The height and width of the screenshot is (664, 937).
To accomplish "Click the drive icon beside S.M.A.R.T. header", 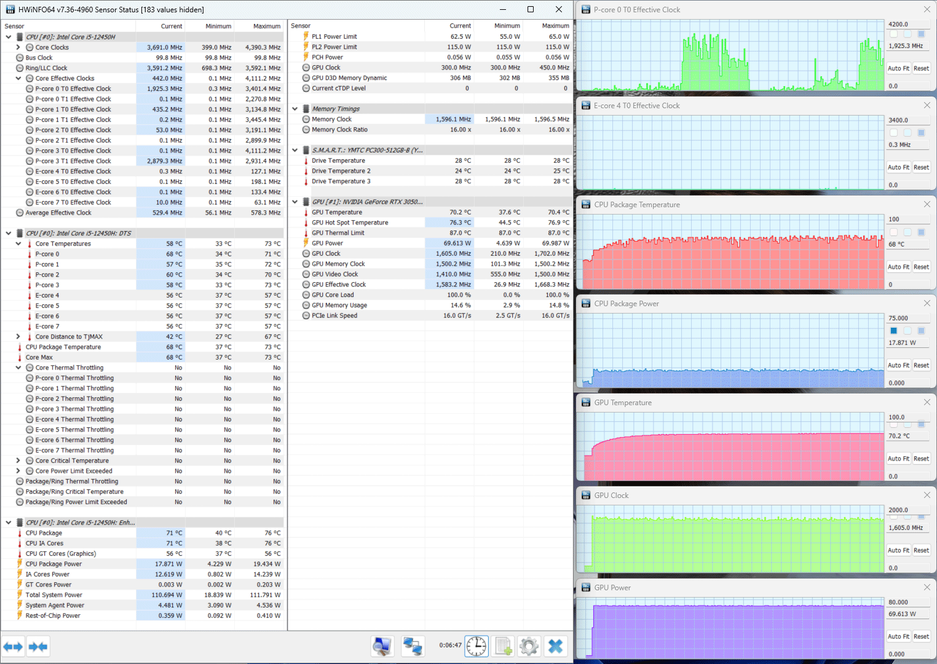I will 306,150.
